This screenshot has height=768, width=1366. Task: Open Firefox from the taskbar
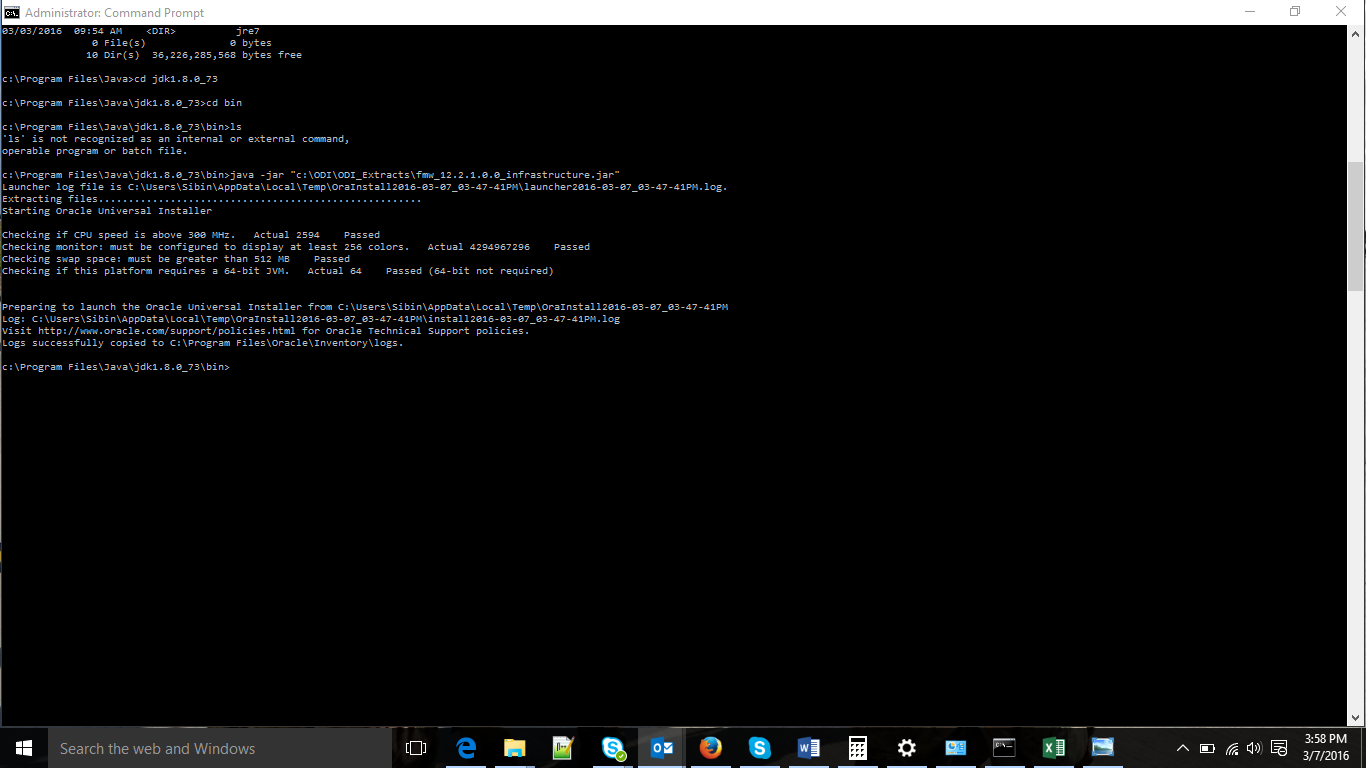pyautogui.click(x=710, y=747)
